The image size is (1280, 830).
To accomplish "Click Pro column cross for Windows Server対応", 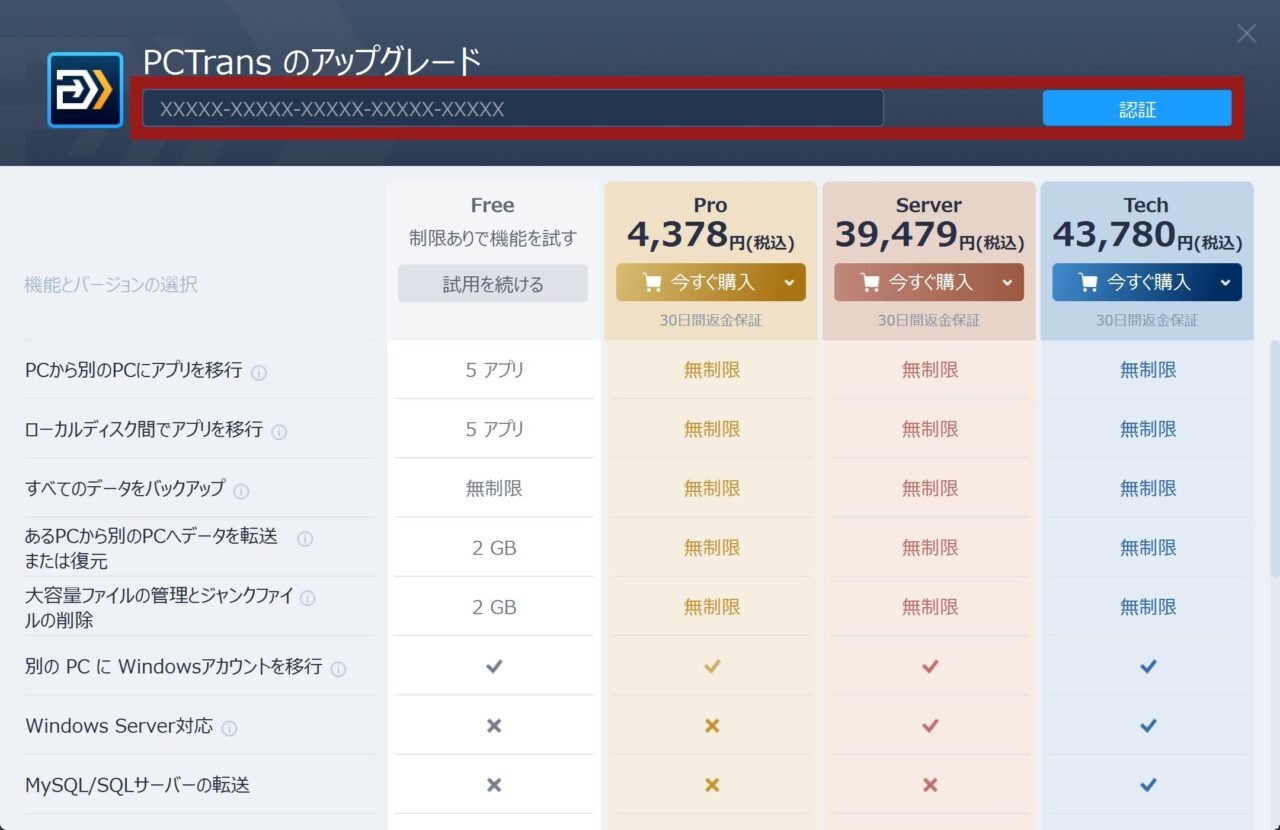I will tap(712, 726).
